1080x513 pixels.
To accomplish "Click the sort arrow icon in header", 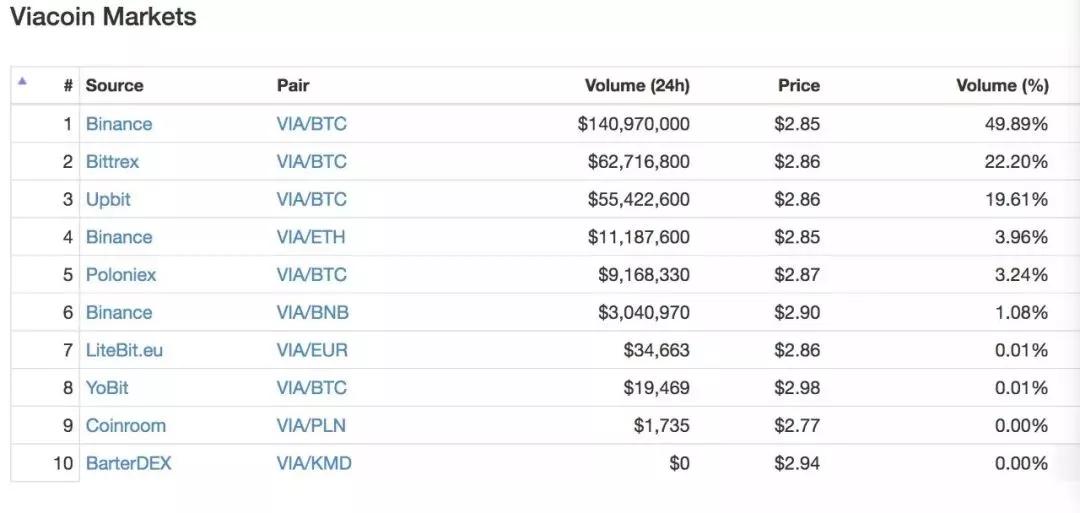I will (x=22, y=81).
